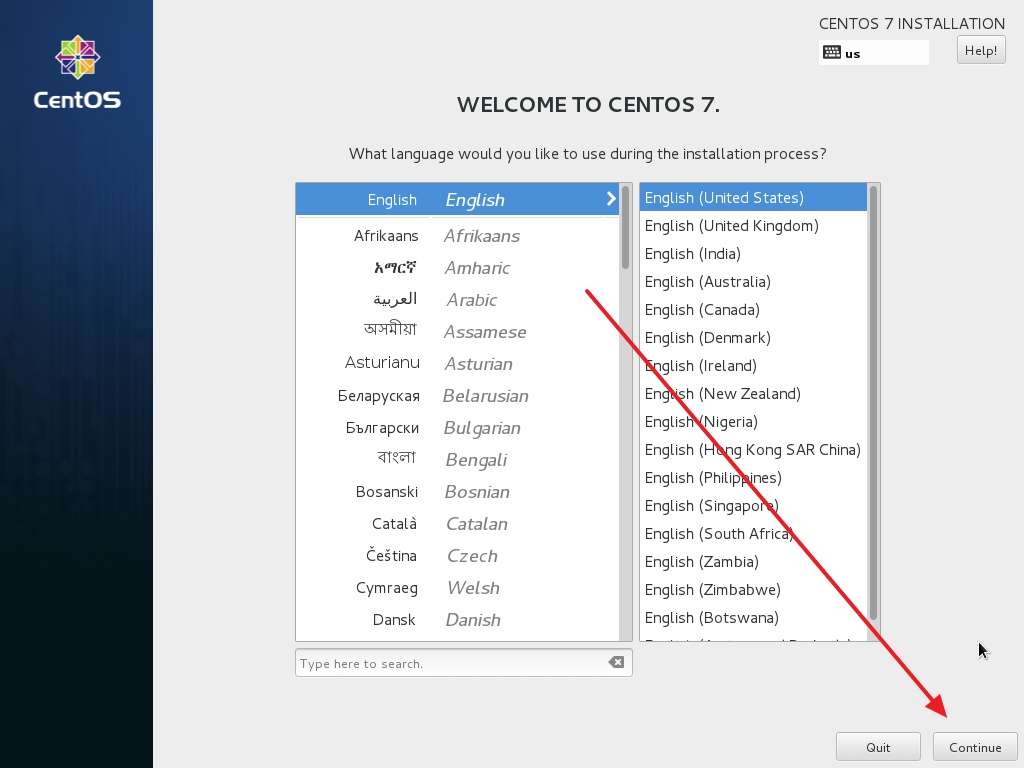Select Asturian language row

point(457,364)
